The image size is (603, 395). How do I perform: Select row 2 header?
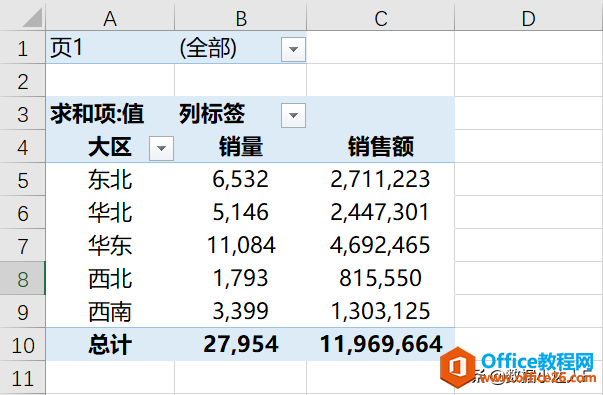click(x=23, y=81)
